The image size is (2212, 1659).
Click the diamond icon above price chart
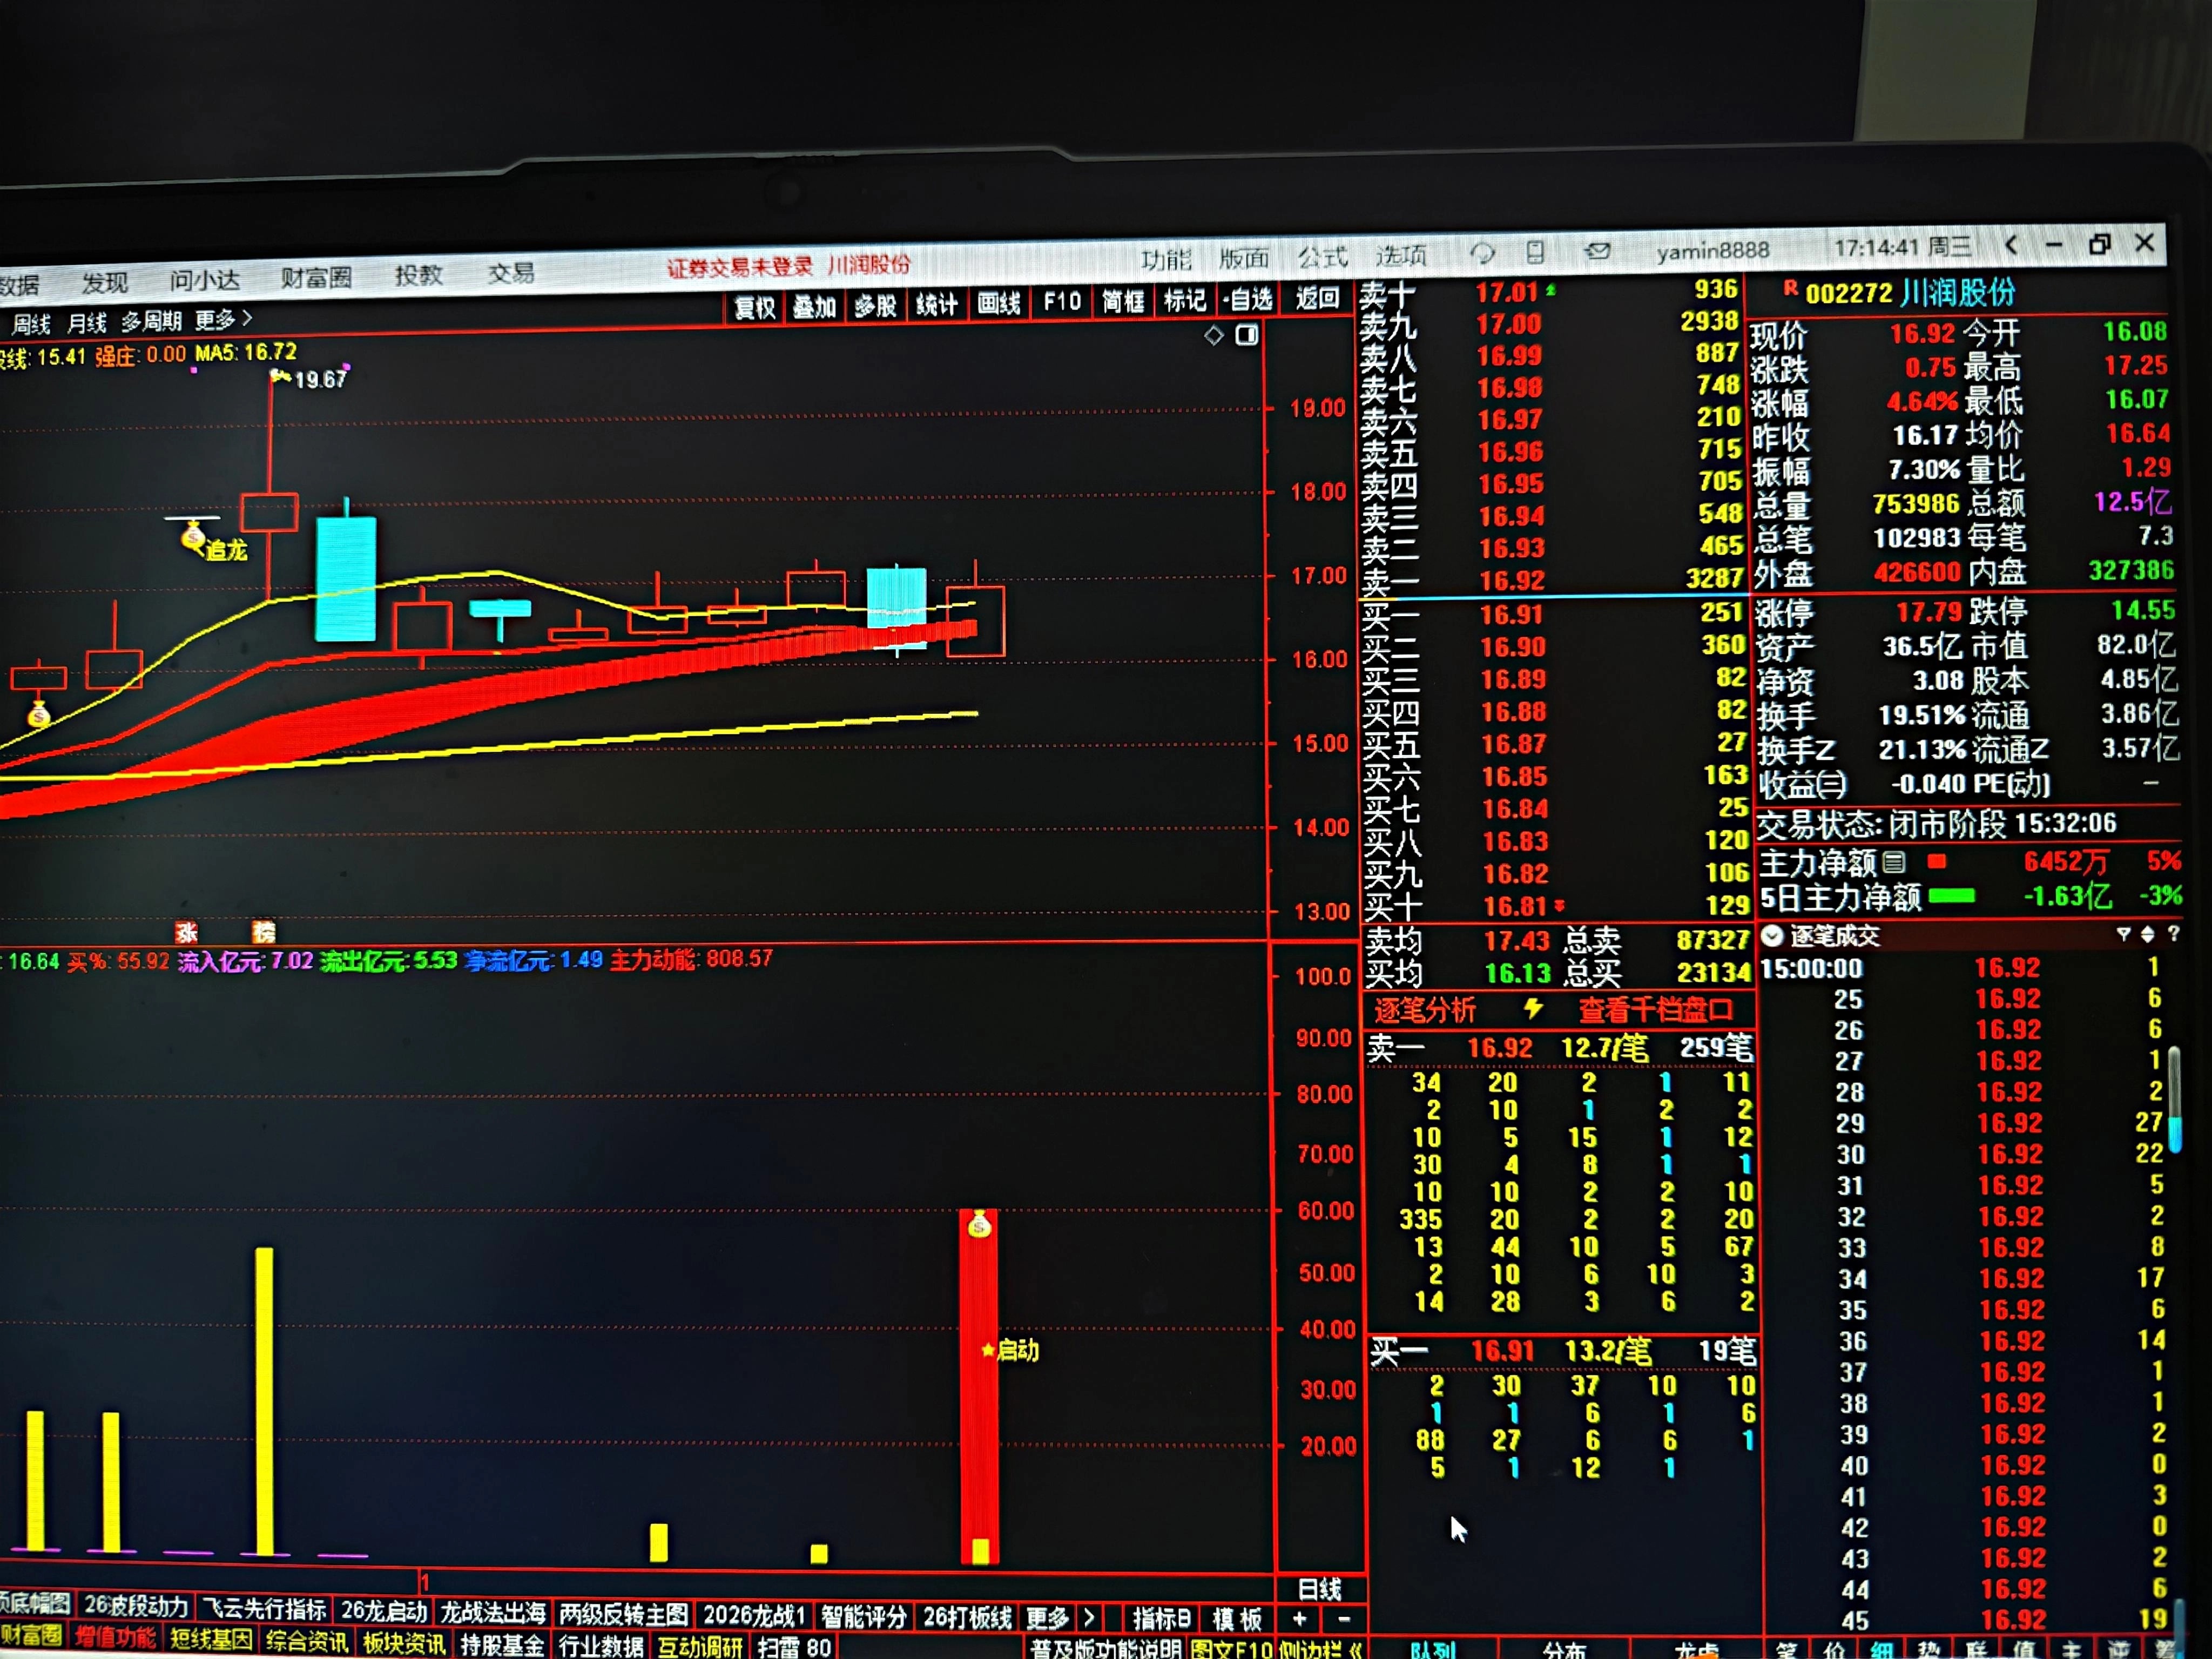tap(1214, 336)
